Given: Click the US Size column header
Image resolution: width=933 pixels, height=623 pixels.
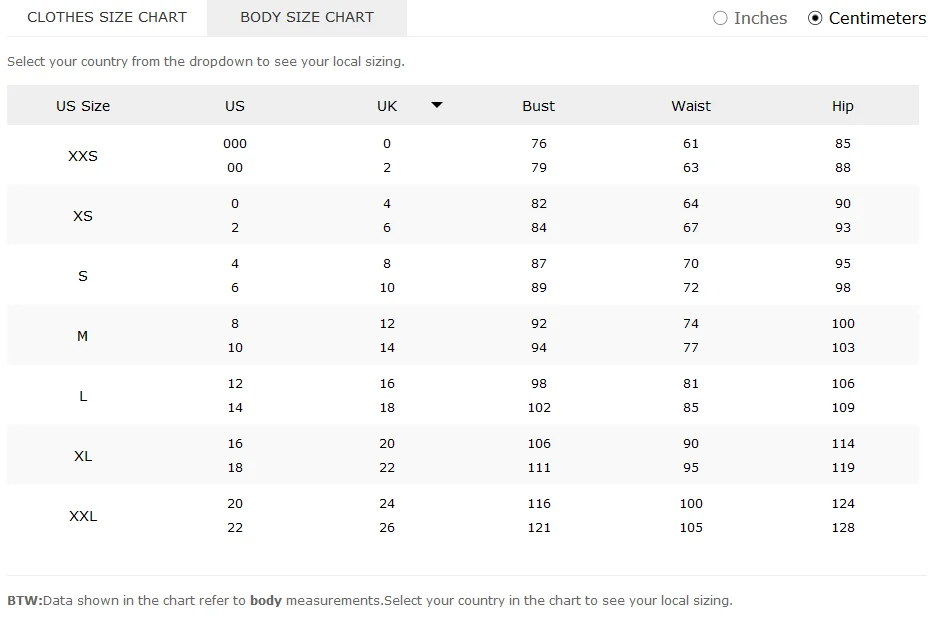Looking at the screenshot, I should click(83, 106).
